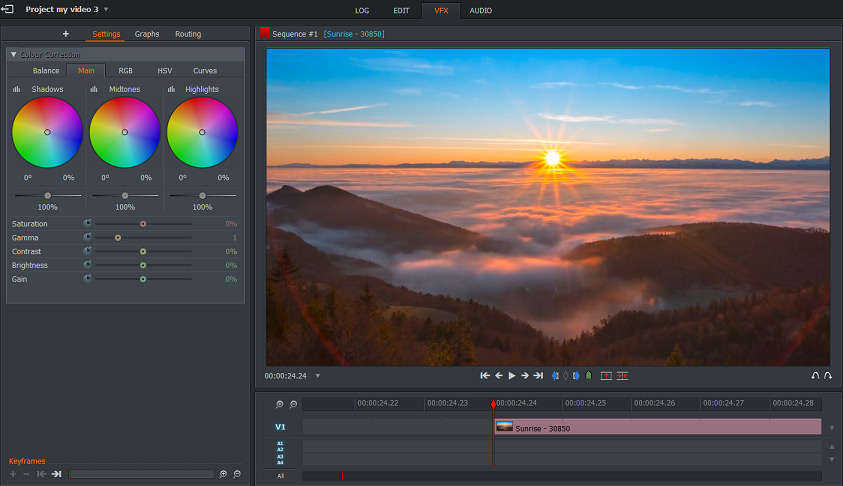Click the timeline zoom-in magnifier icon

point(279,404)
